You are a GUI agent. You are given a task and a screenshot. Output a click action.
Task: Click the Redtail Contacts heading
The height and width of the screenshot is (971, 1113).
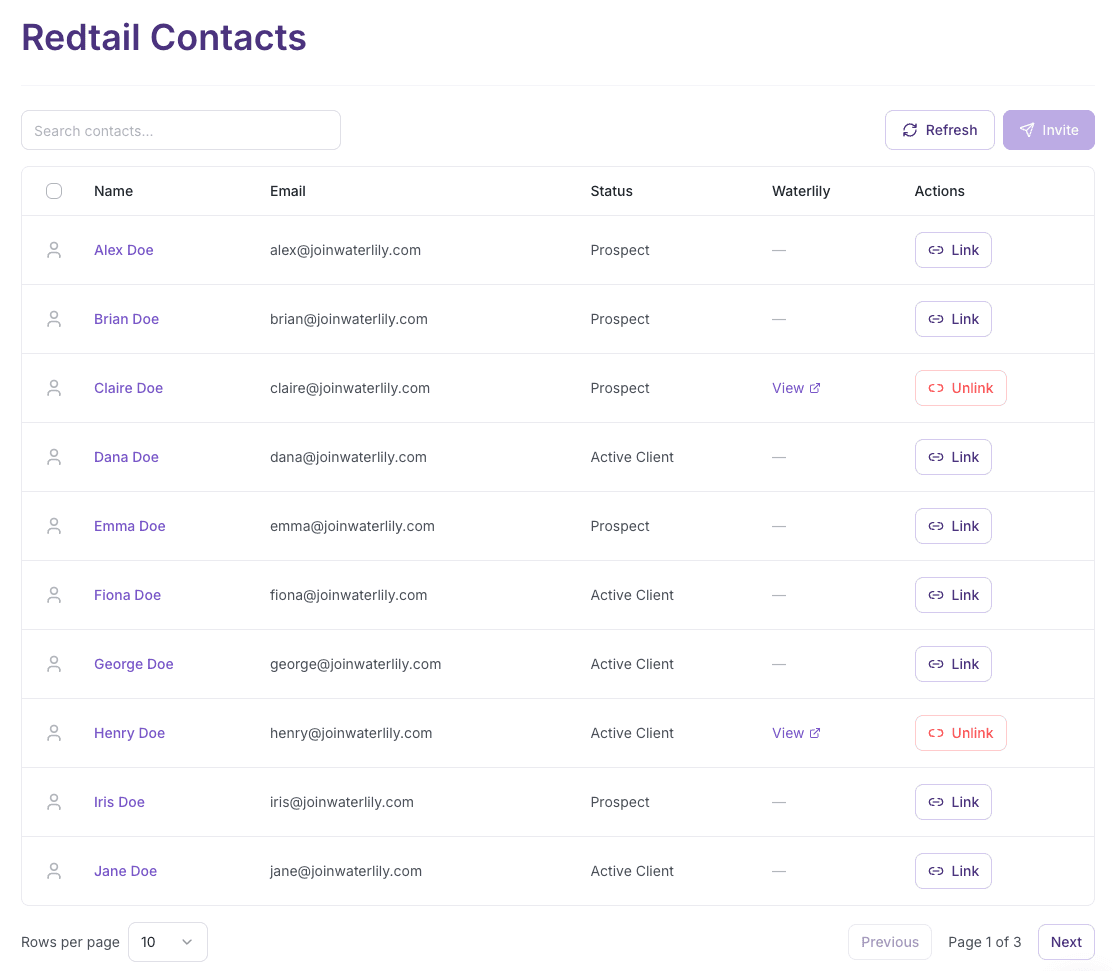click(x=164, y=37)
